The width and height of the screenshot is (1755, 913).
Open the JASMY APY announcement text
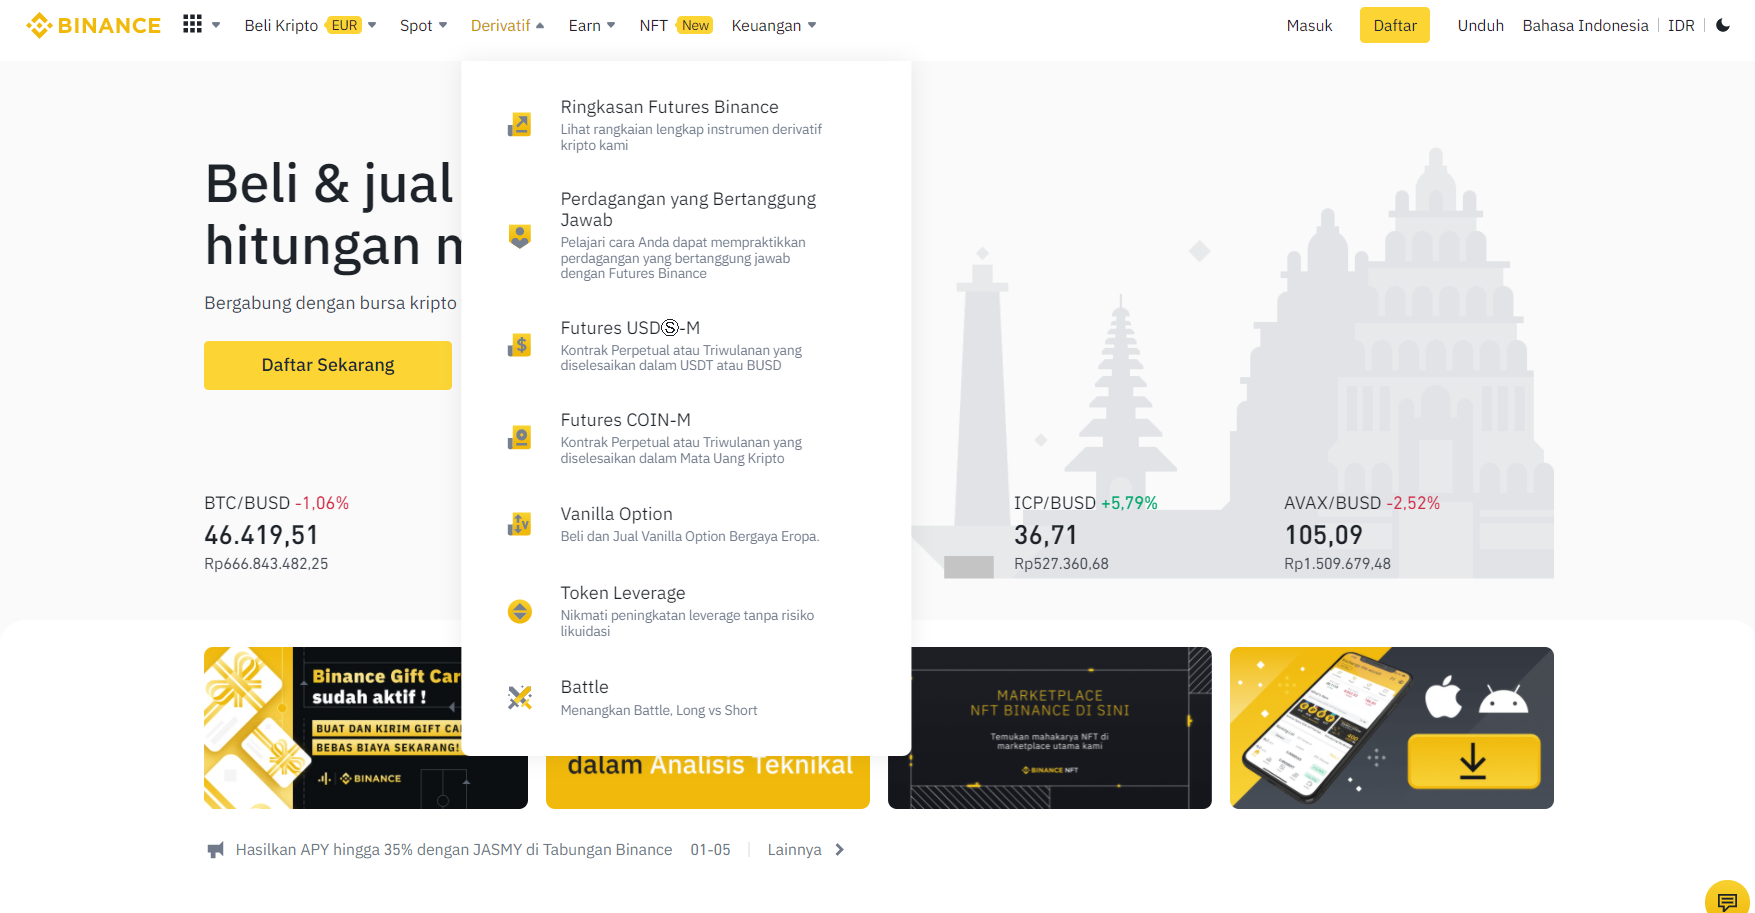[x=454, y=850]
